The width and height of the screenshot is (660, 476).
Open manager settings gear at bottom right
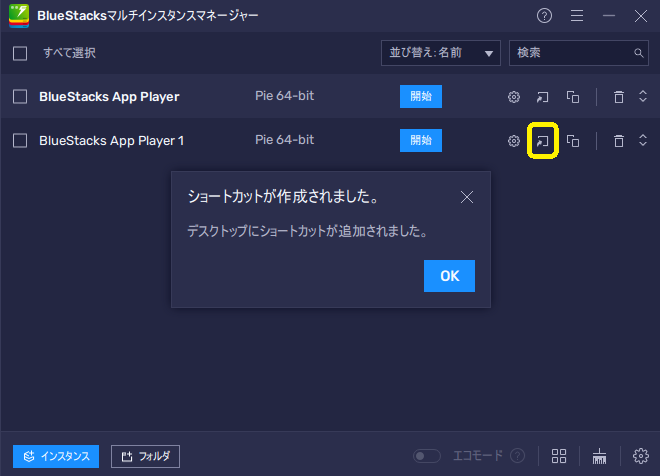[x=641, y=456]
